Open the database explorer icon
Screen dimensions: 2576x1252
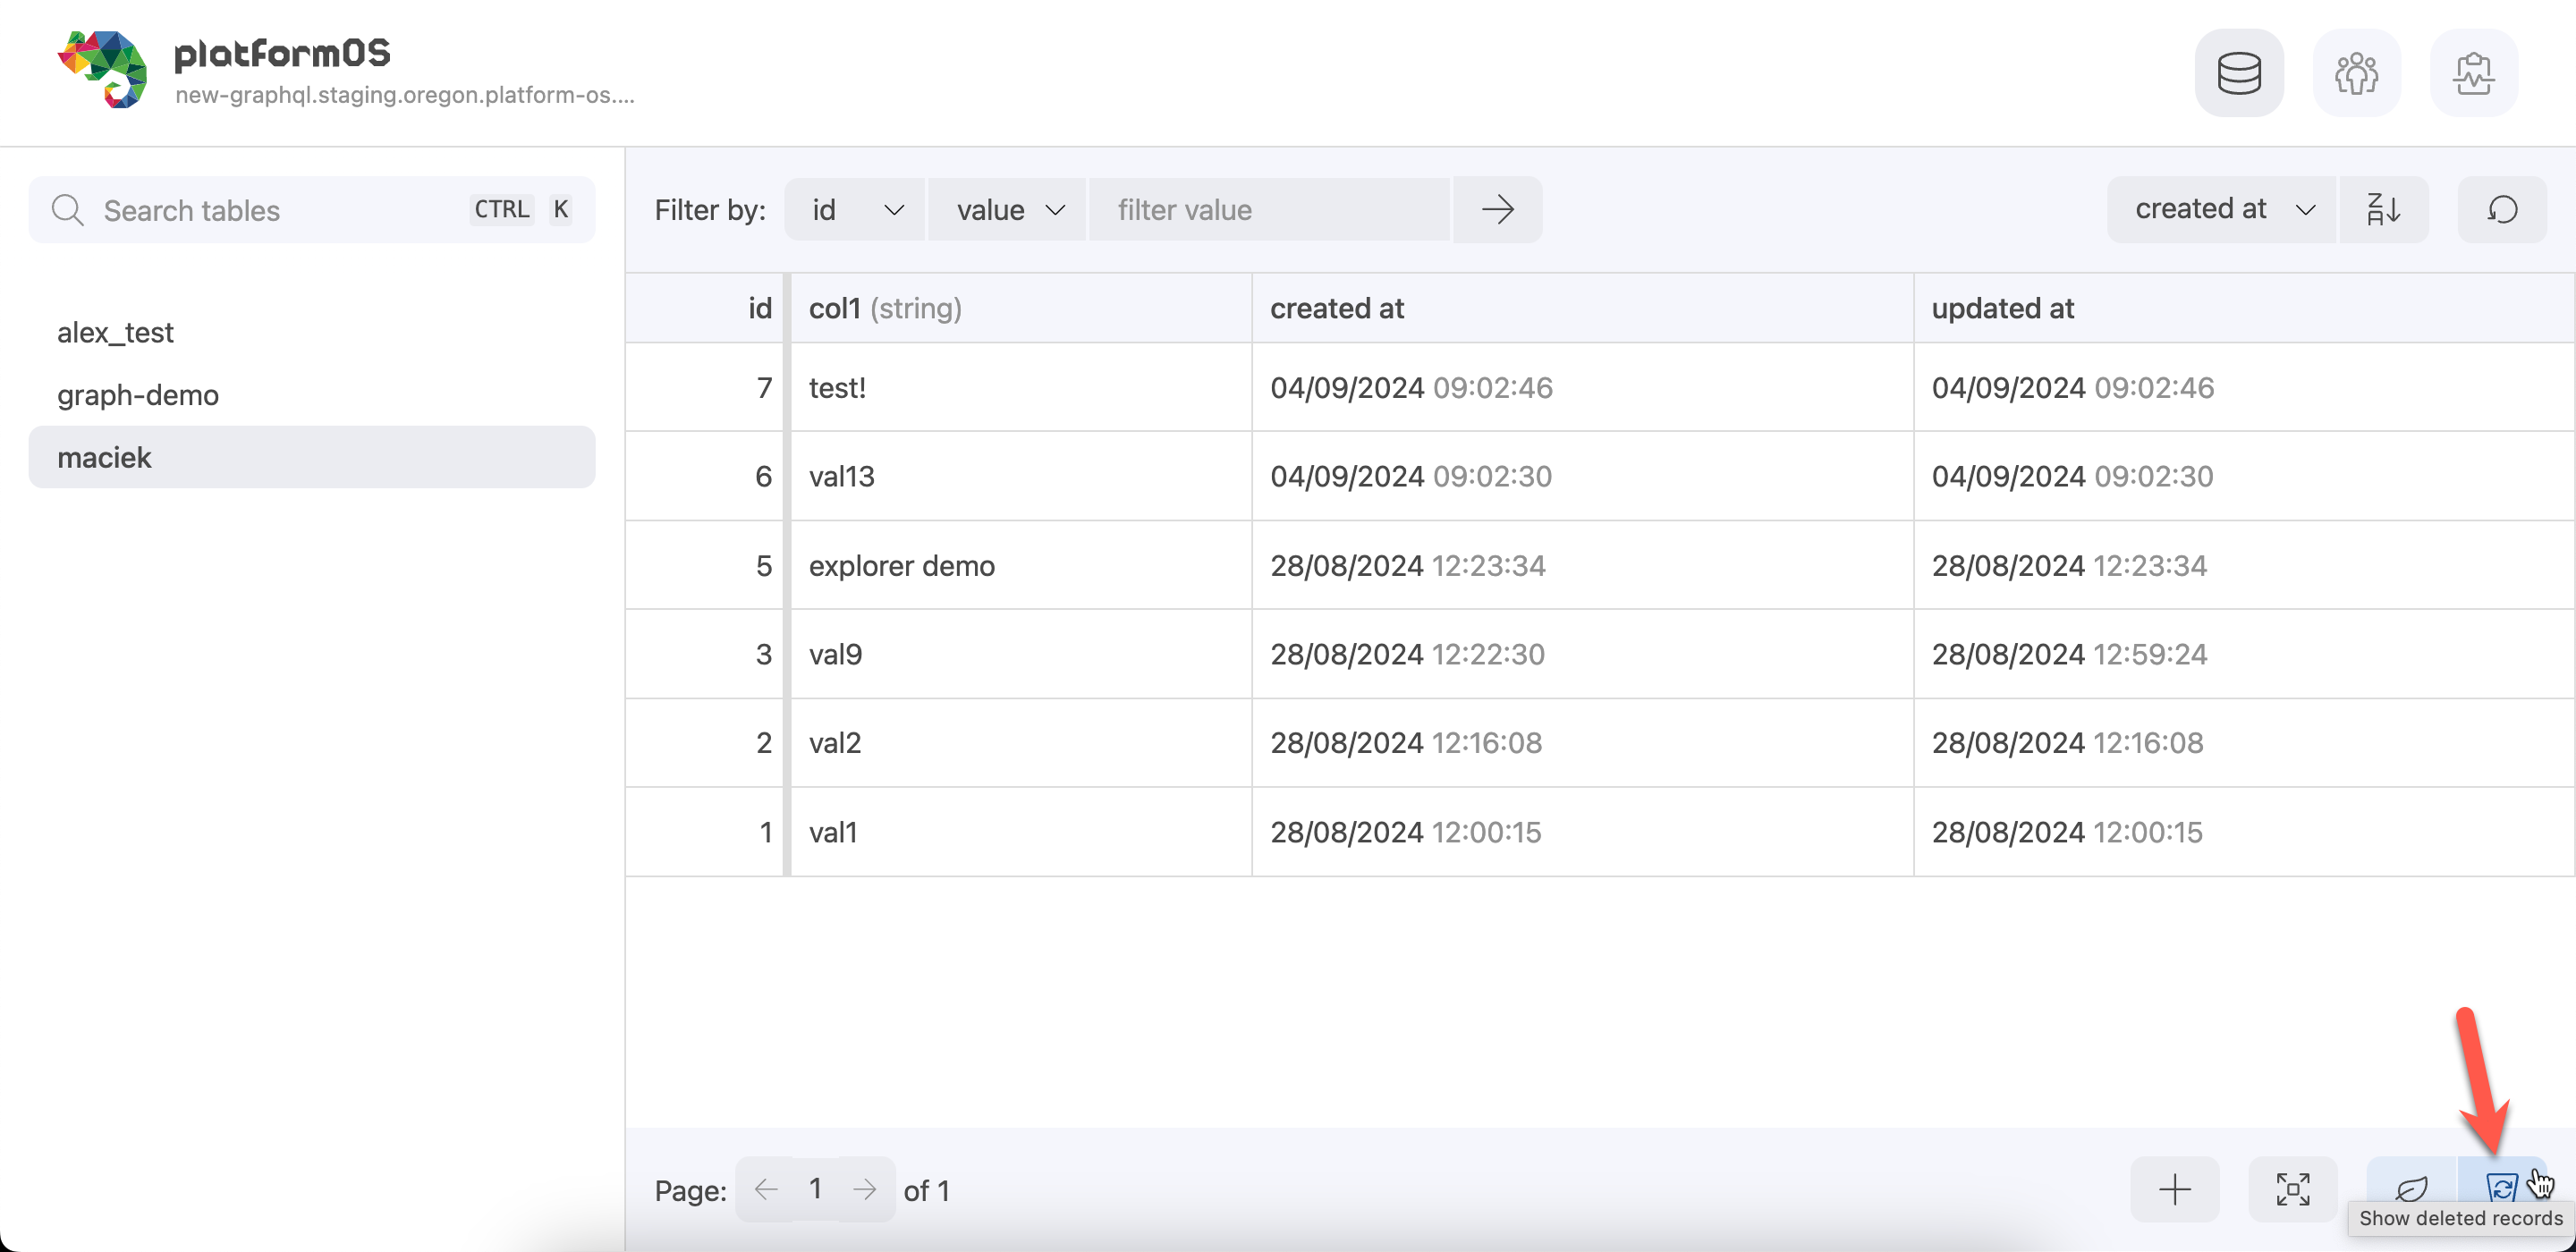(2239, 72)
